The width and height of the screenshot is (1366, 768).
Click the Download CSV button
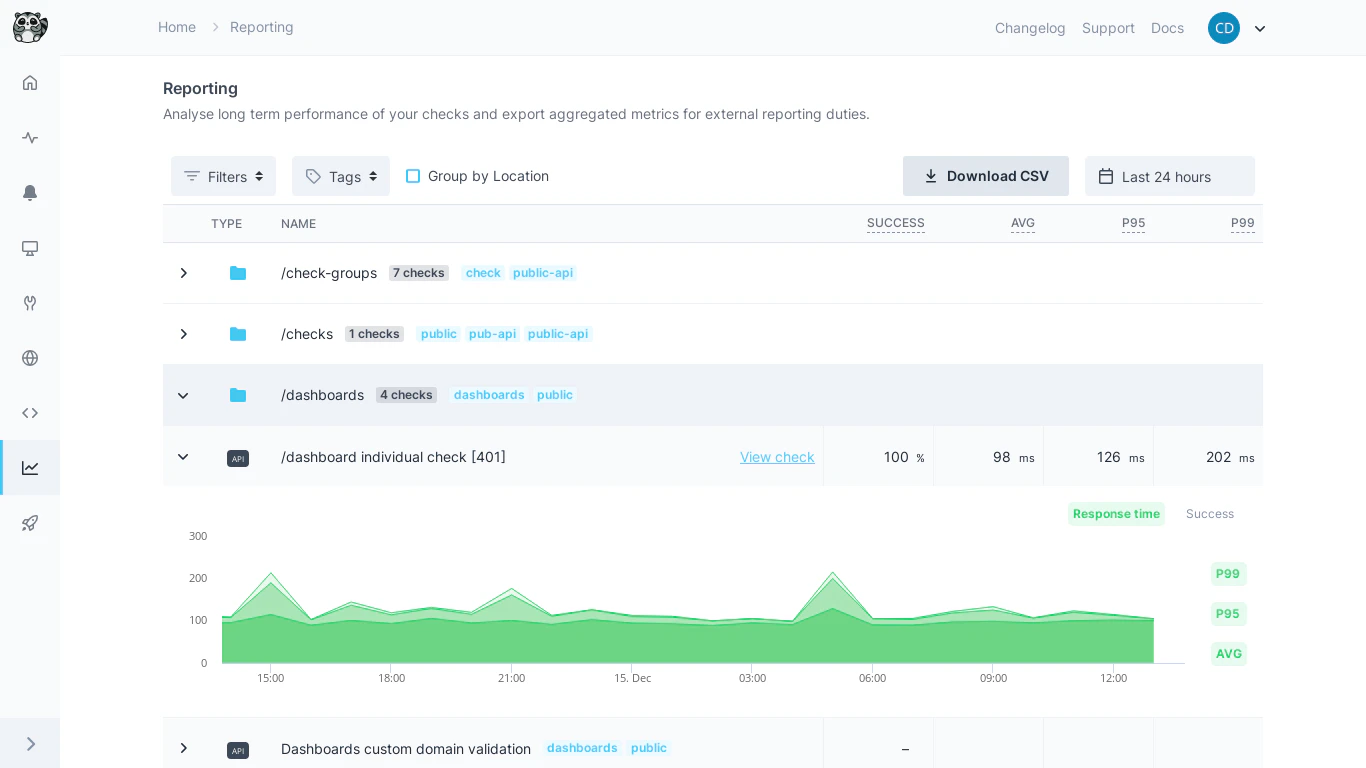point(986,176)
